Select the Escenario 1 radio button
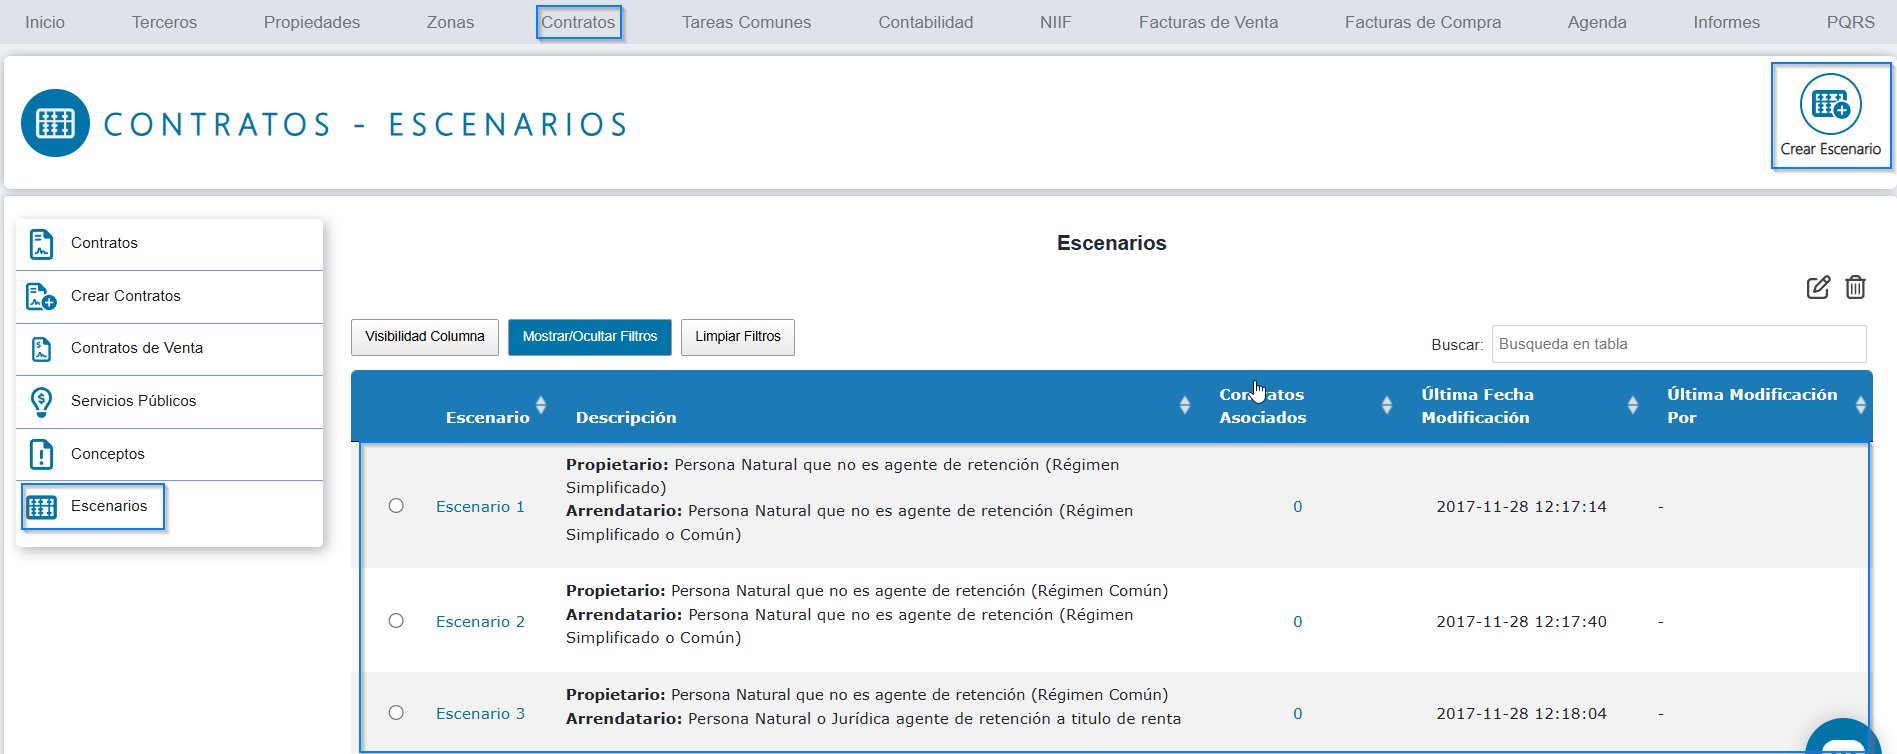This screenshot has width=1897, height=754. click(x=396, y=506)
